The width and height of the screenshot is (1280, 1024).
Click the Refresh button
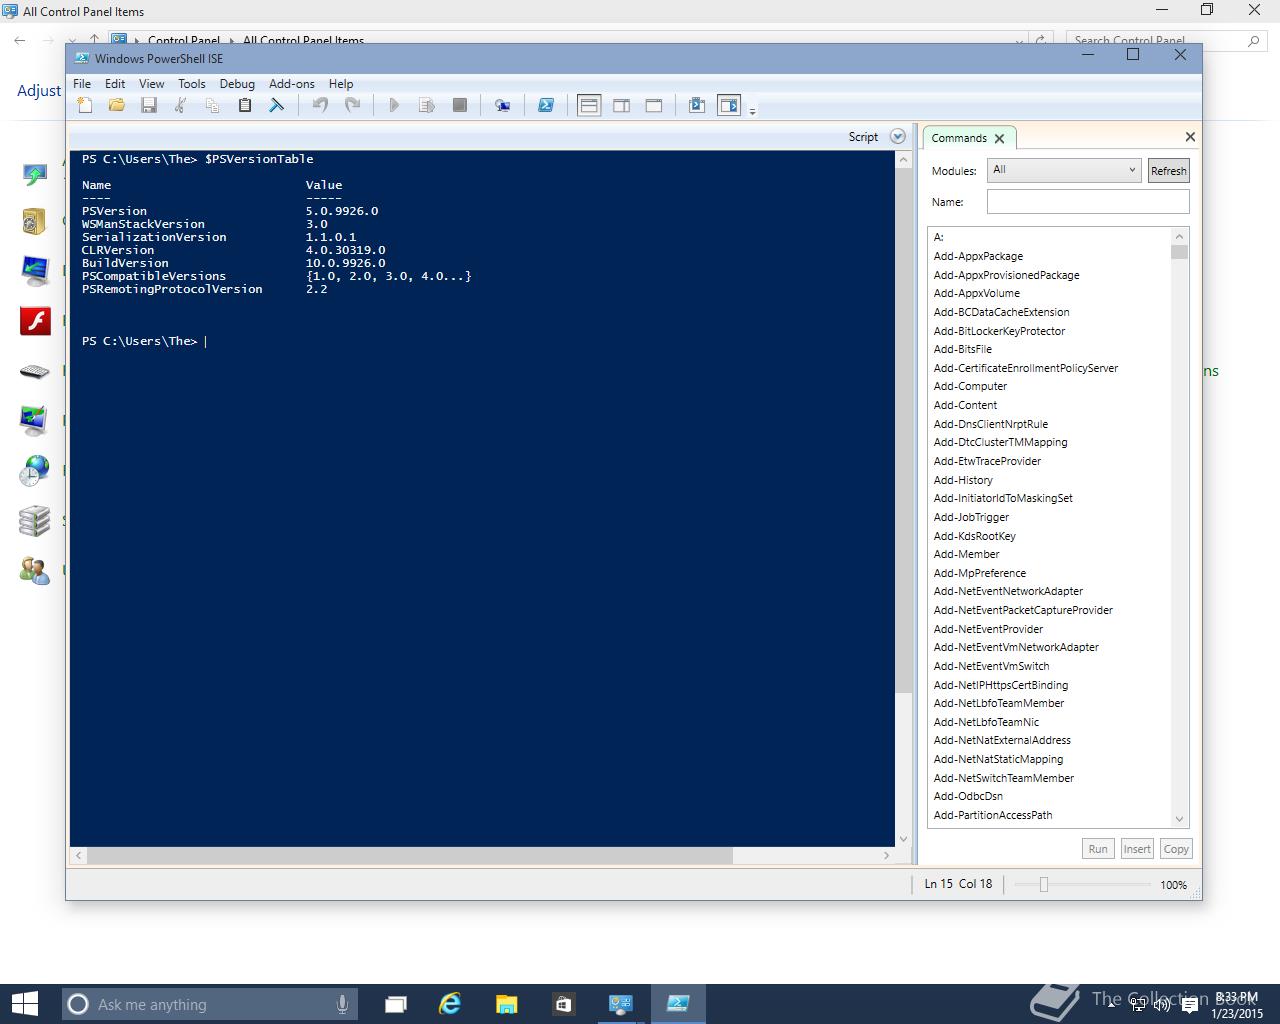point(1168,171)
